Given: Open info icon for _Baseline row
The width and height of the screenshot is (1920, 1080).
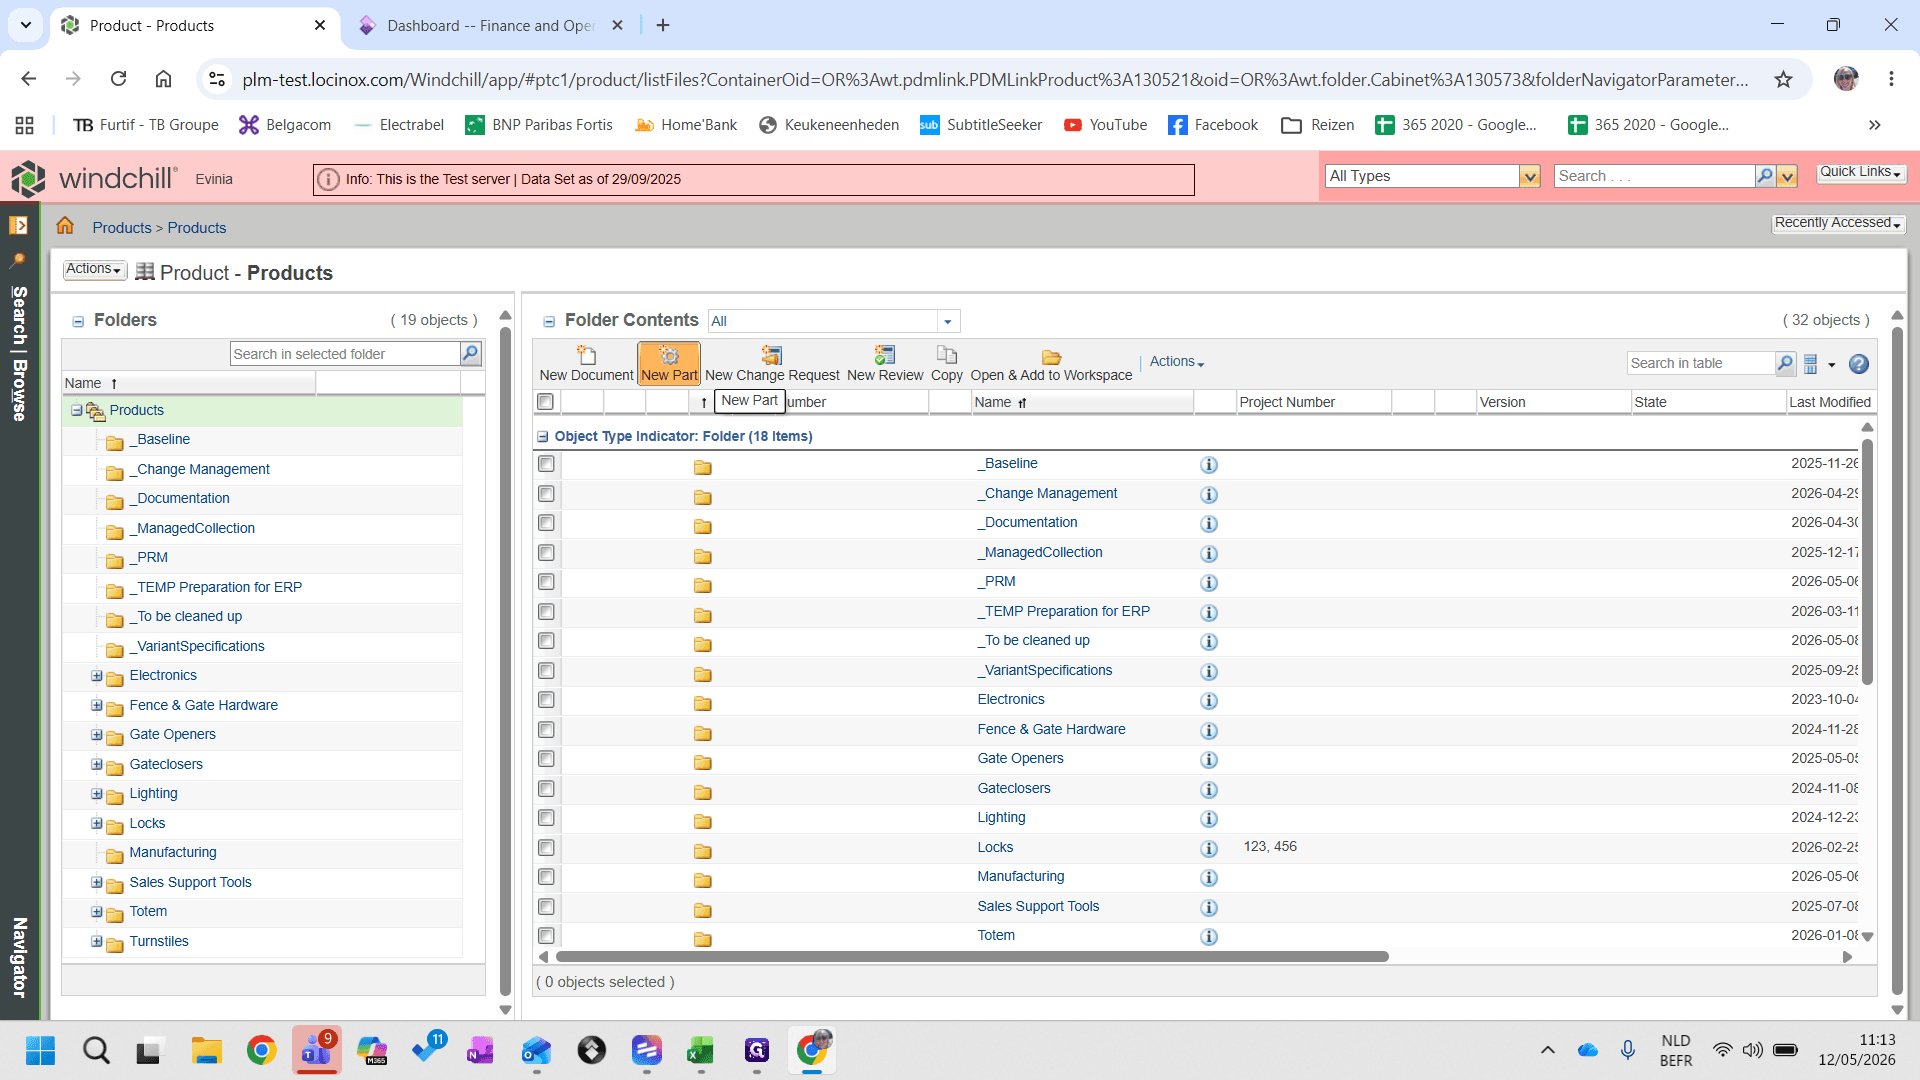Looking at the screenshot, I should [x=1209, y=465].
